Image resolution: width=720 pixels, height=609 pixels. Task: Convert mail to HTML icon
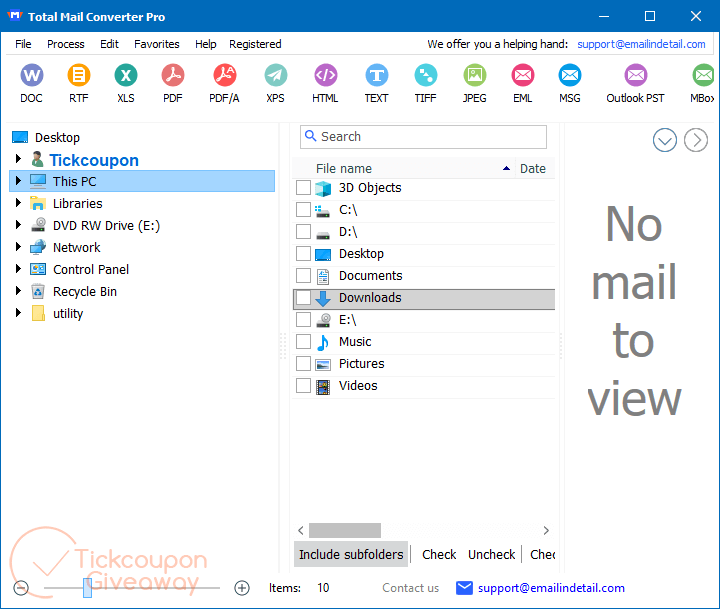(326, 75)
